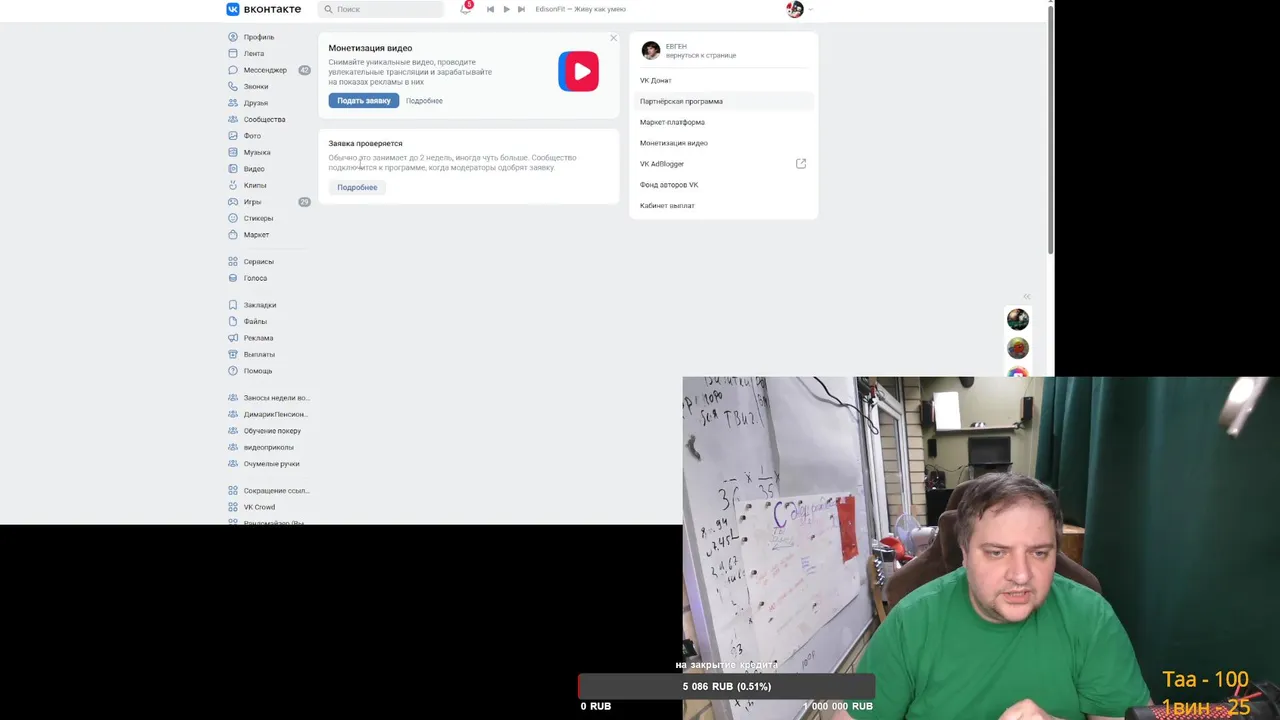The height and width of the screenshot is (720, 1280).
Task: Click Подробнее link beside Подать заявку
Action: [x=424, y=101]
